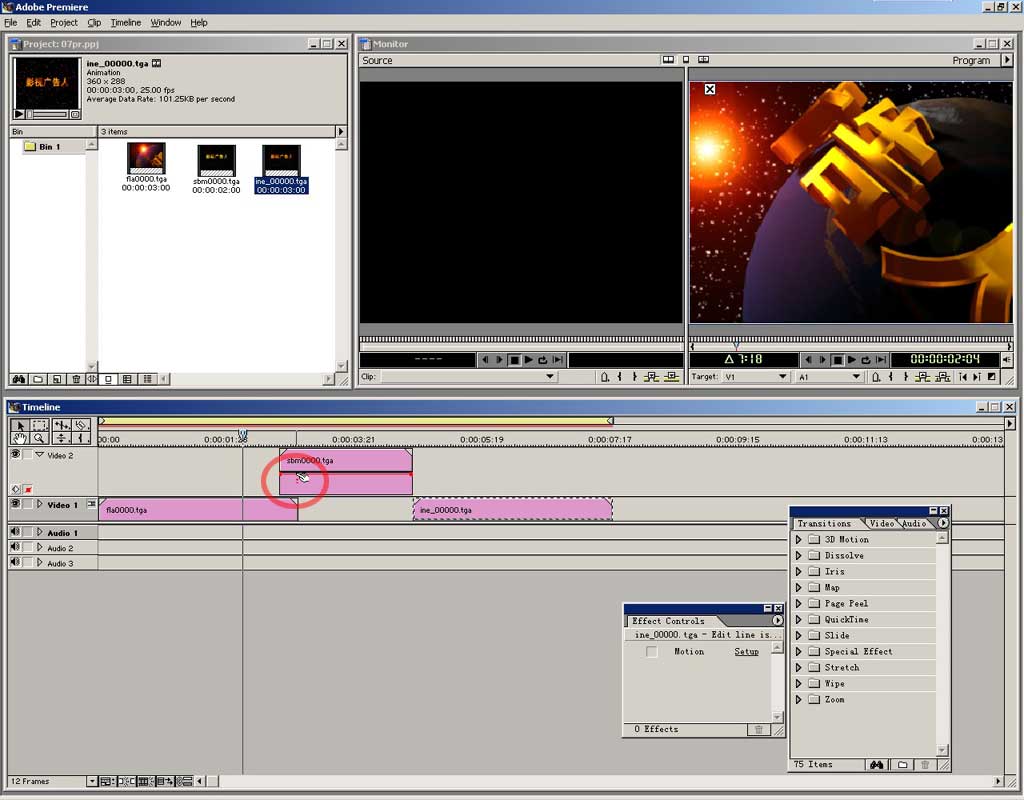The image size is (1024, 800).
Task: Open the Timeline menu
Action: point(125,22)
